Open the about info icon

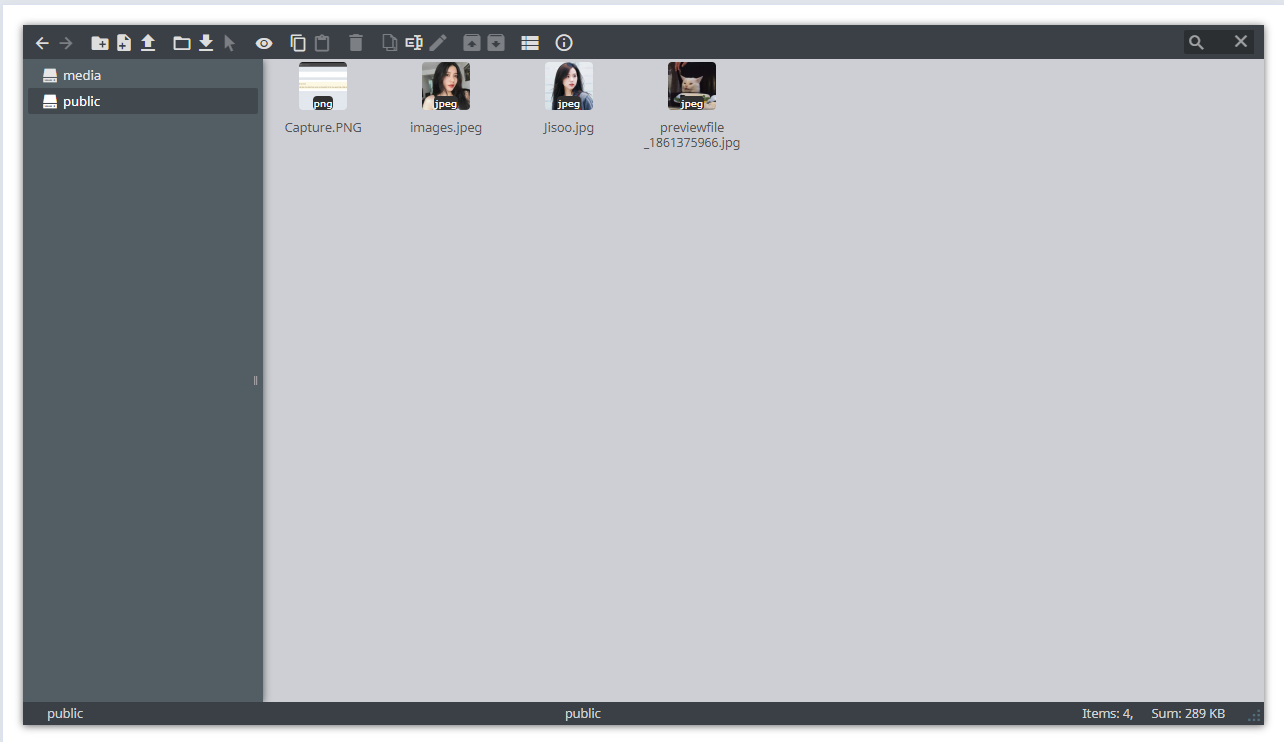pyautogui.click(x=564, y=43)
